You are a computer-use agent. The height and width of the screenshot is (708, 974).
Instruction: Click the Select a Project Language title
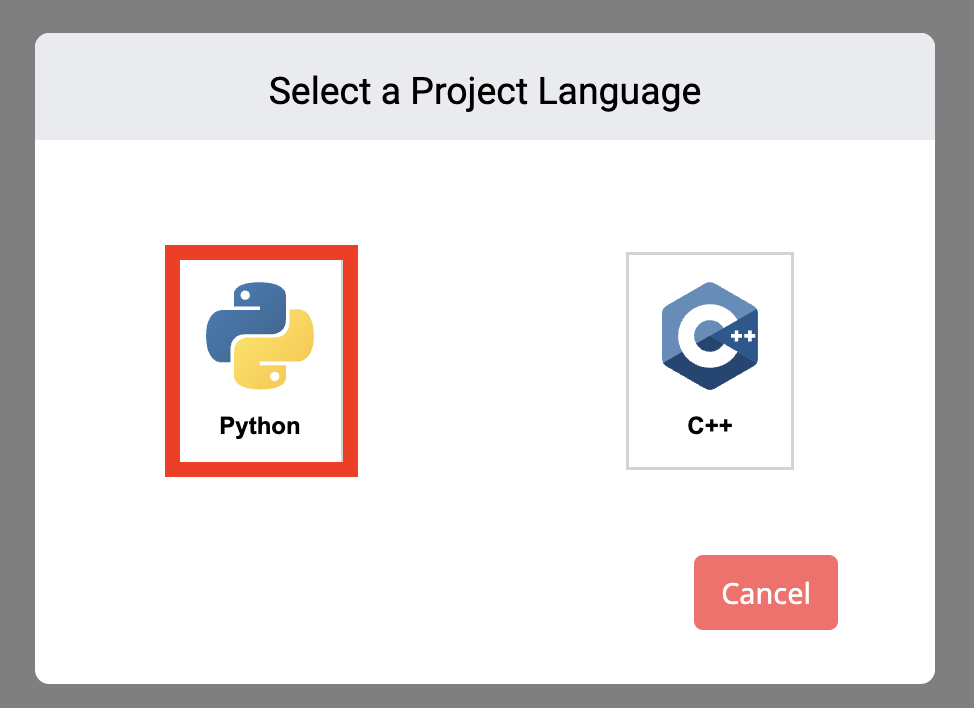(x=484, y=91)
